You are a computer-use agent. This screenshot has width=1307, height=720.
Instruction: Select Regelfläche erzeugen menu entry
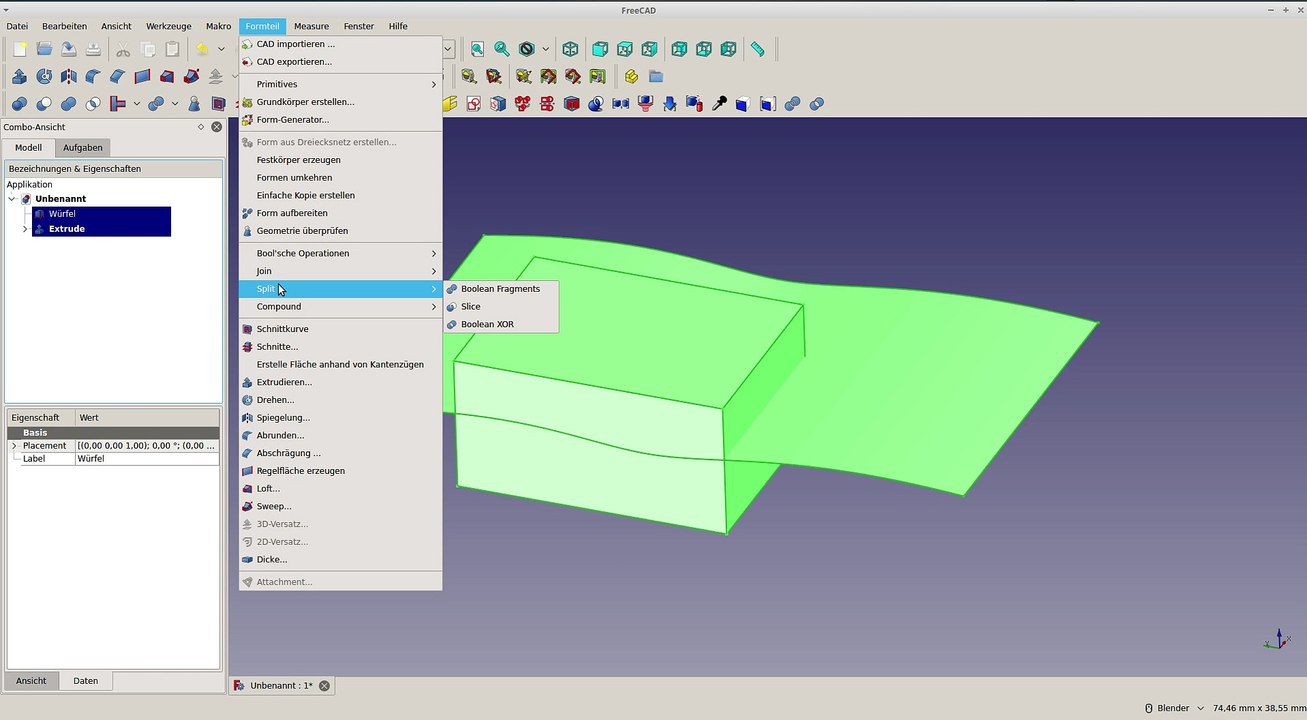click(x=340, y=471)
